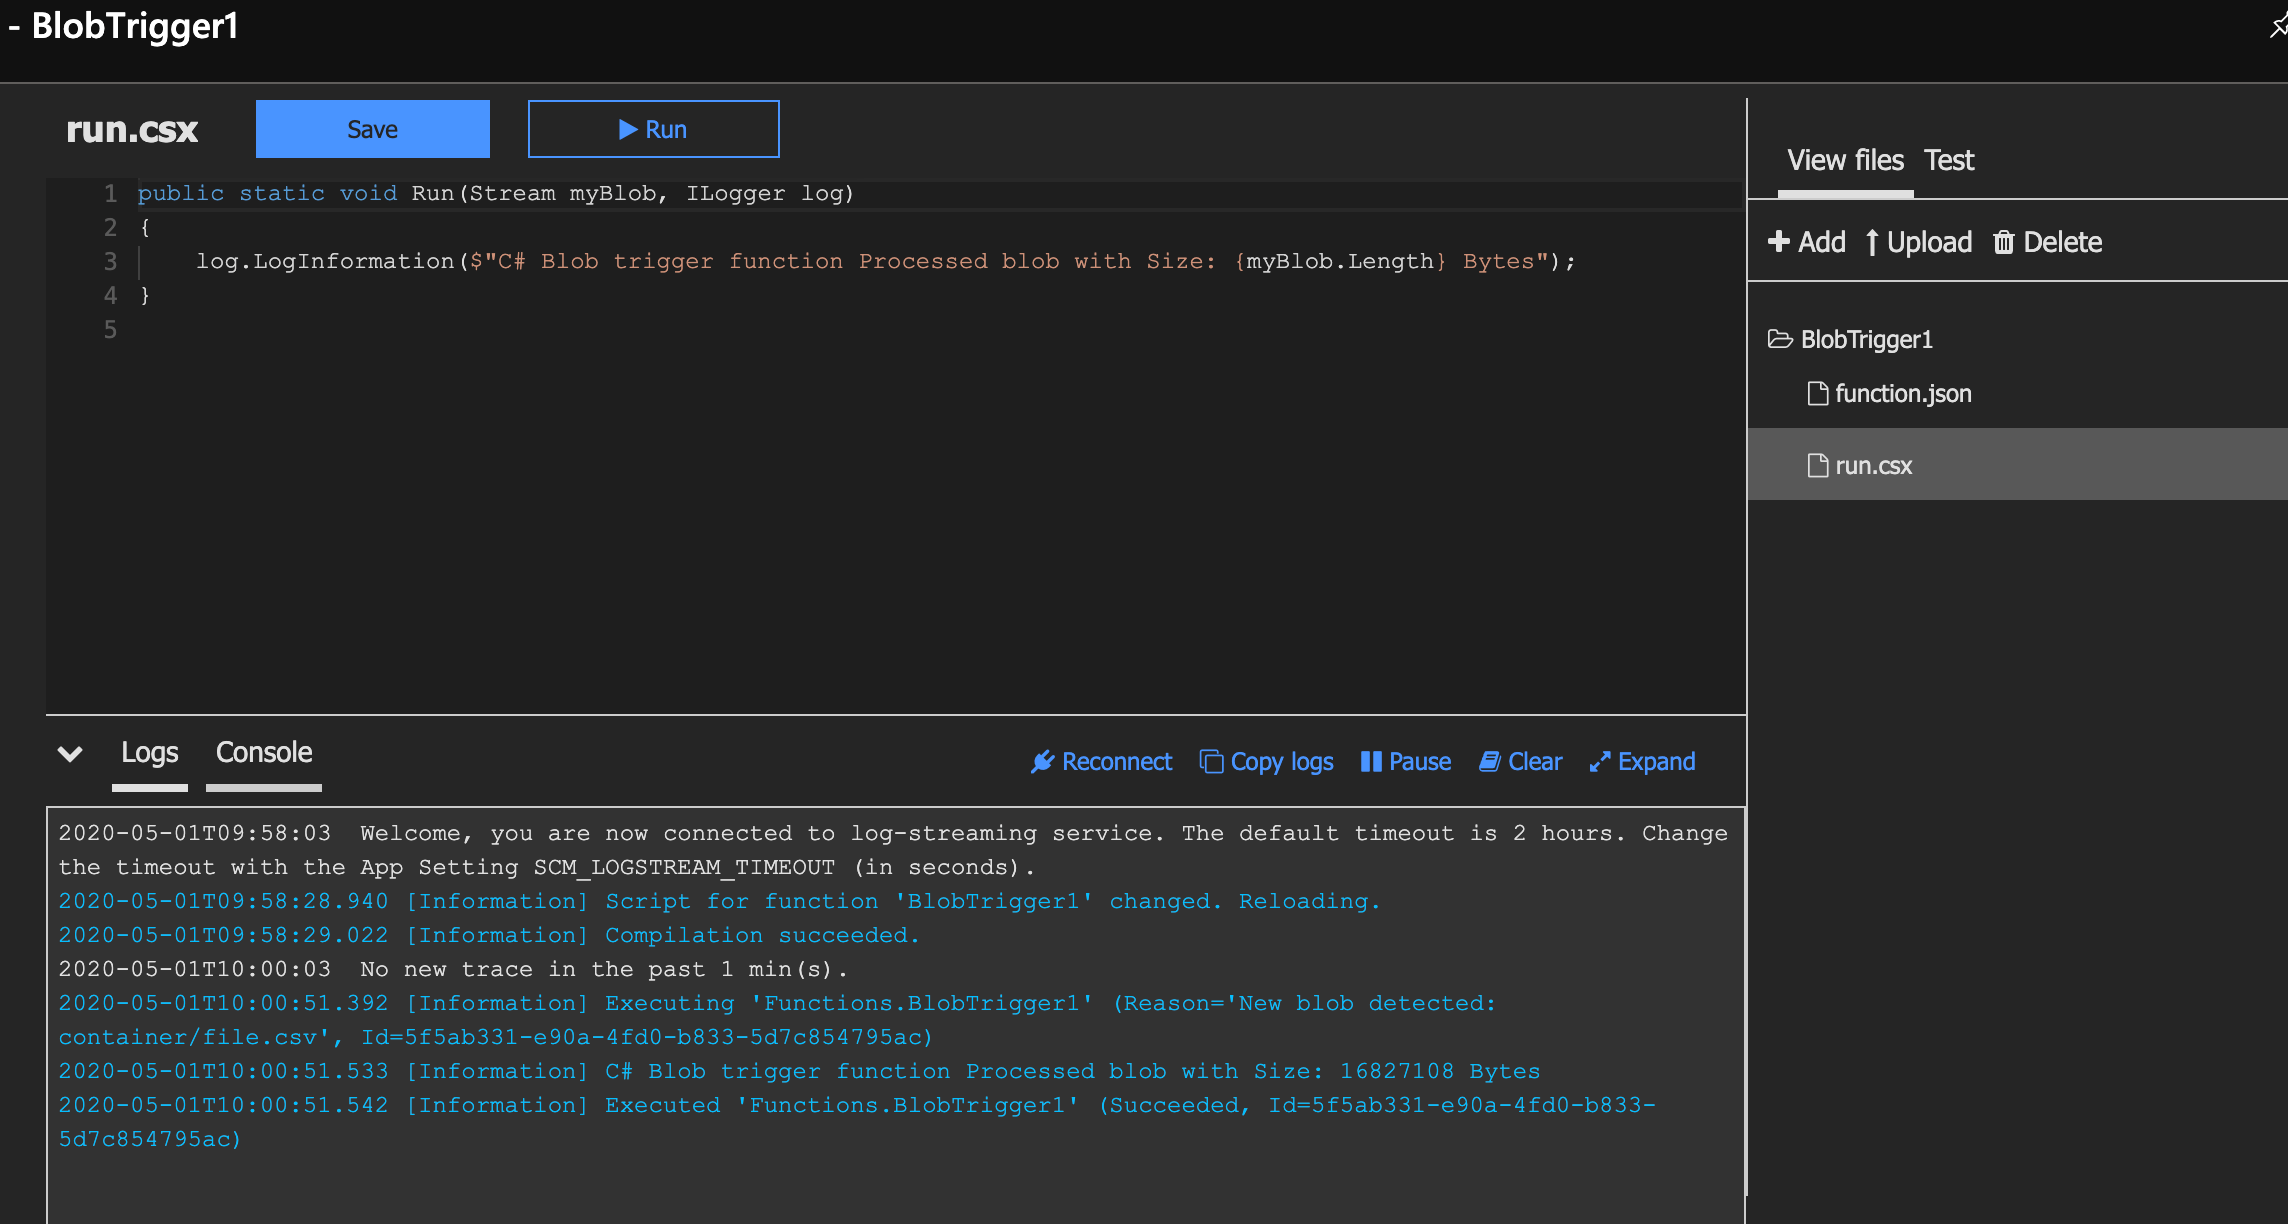The width and height of the screenshot is (2288, 1224).
Task: Click the 'Compilation succeeded.' log entry
Action: pyautogui.click(x=489, y=936)
